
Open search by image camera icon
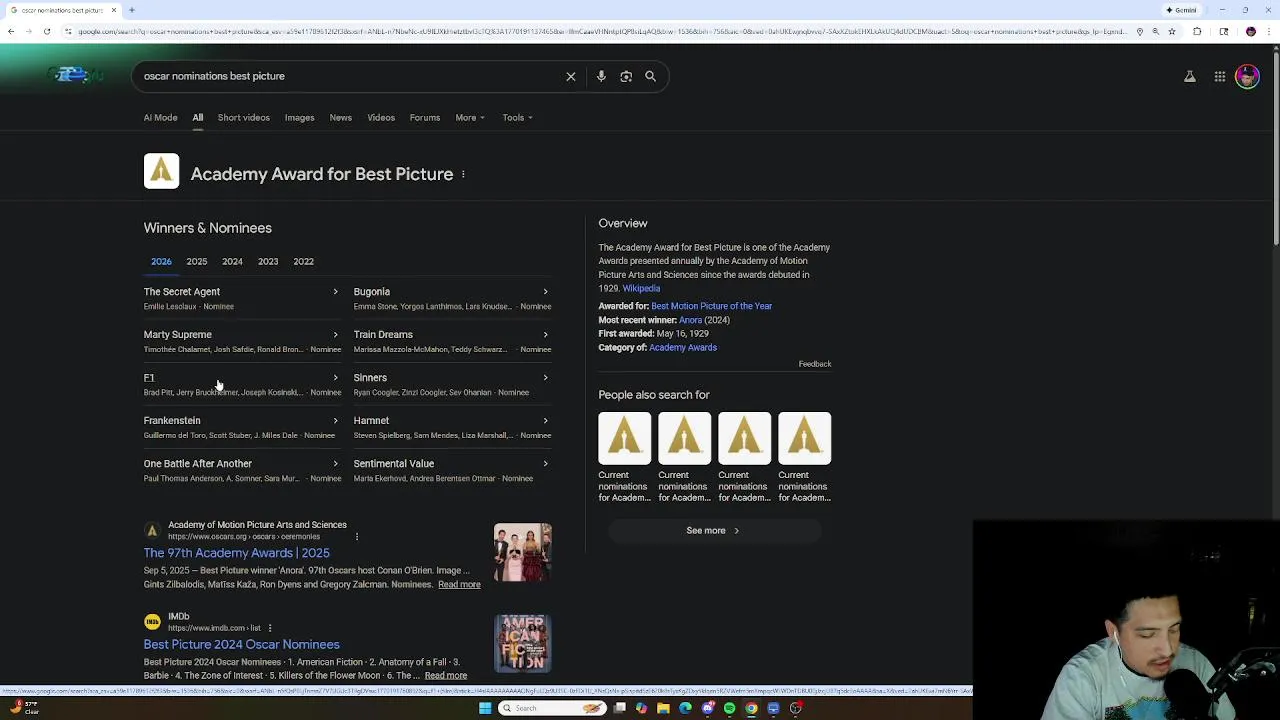(x=626, y=76)
